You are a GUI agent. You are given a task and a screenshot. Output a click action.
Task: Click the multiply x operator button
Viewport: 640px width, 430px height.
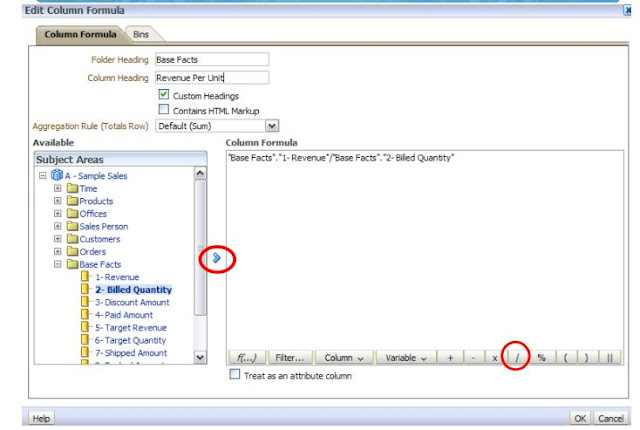pos(495,358)
